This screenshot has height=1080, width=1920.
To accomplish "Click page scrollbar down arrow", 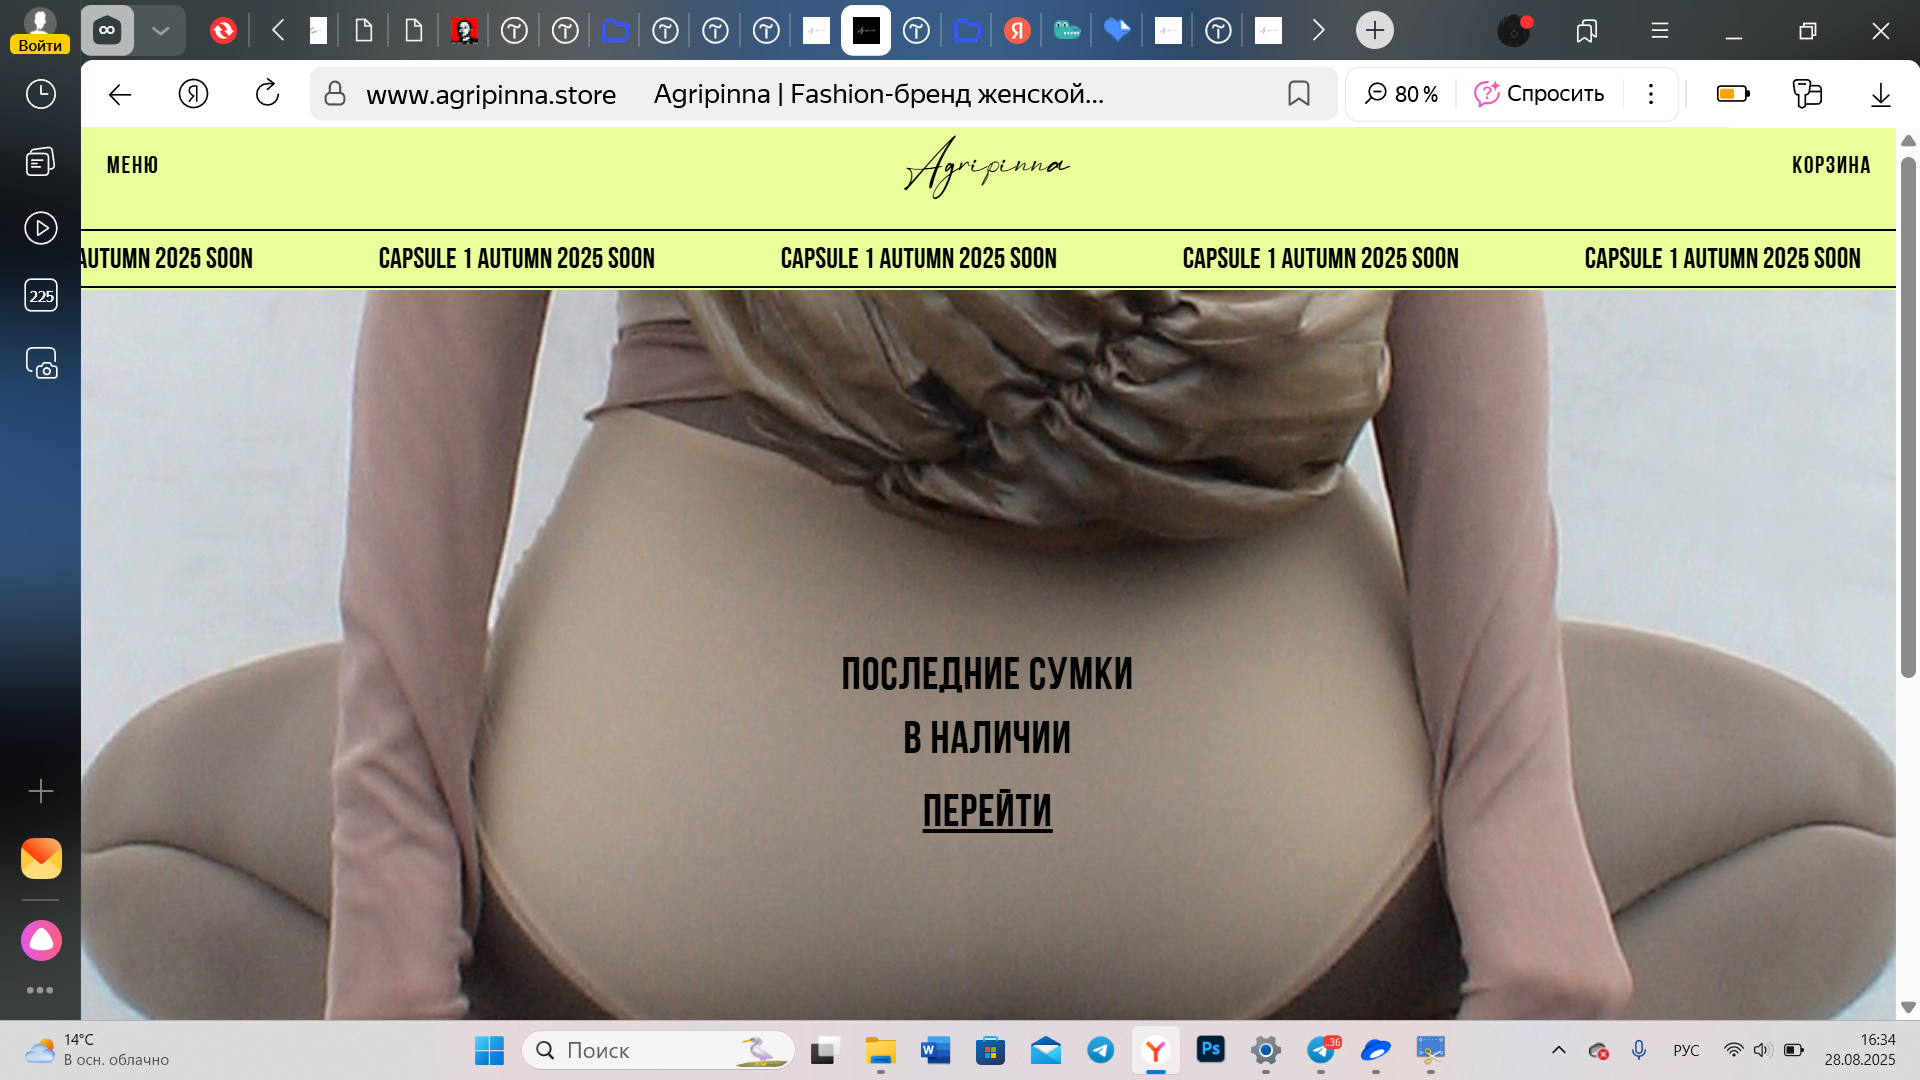I will (1908, 1007).
